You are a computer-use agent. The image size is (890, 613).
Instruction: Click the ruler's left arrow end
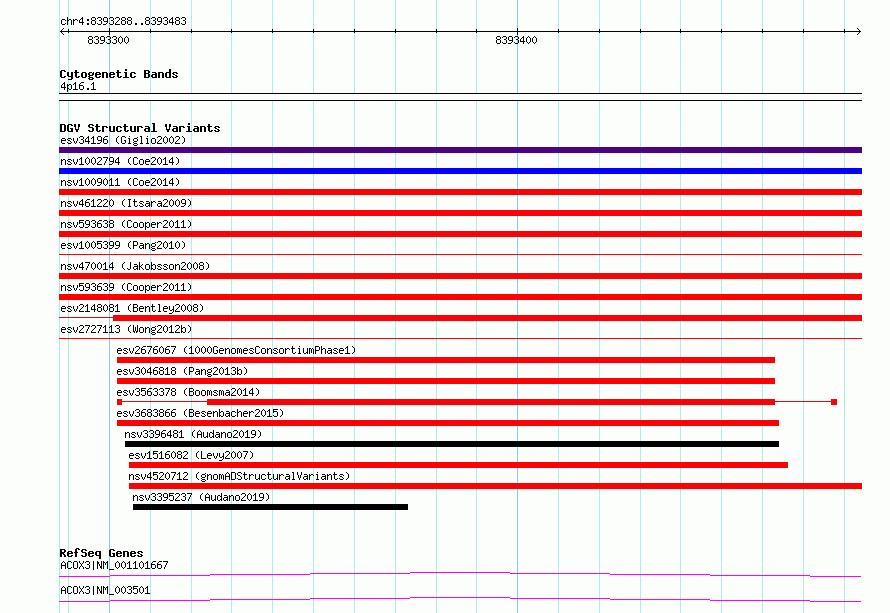click(x=62, y=32)
